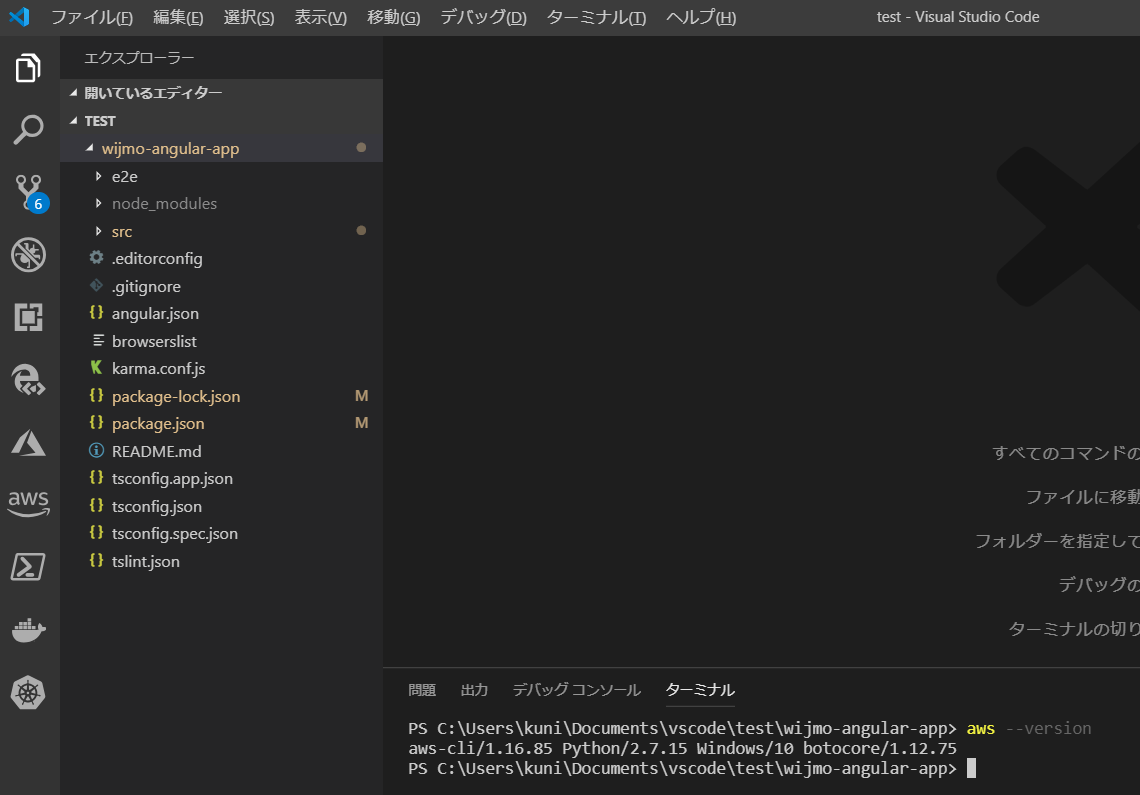The width and height of the screenshot is (1140, 795).
Task: Open the AWS explorer icon
Action: coord(28,503)
